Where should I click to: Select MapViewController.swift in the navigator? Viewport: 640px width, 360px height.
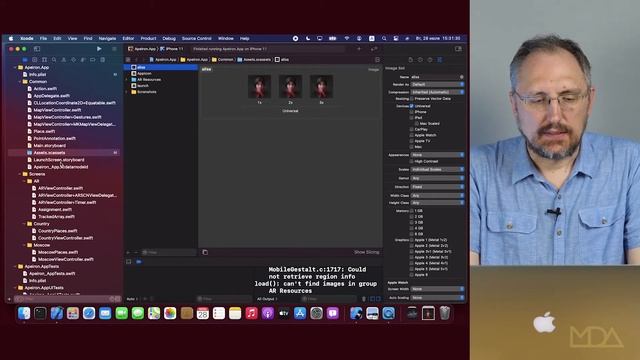coord(57,110)
